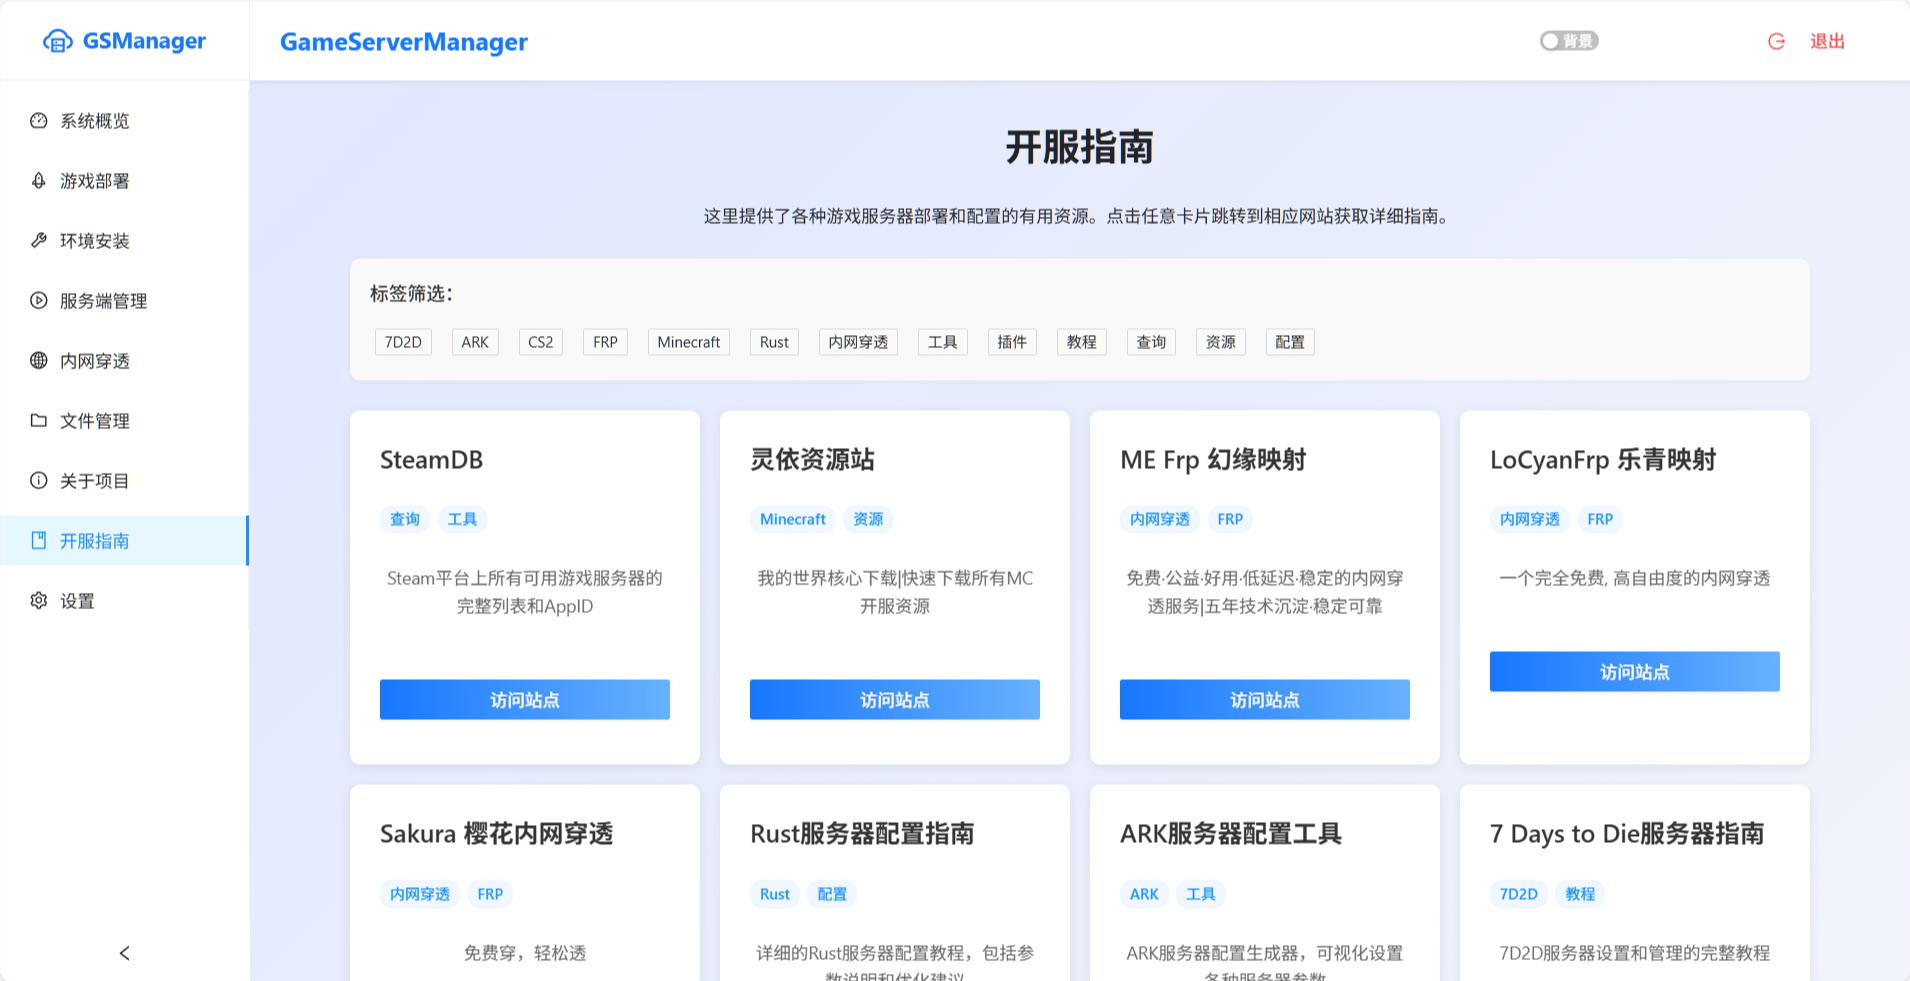Click the info icon beside 关于项目
This screenshot has height=981, width=1910.
coord(39,481)
